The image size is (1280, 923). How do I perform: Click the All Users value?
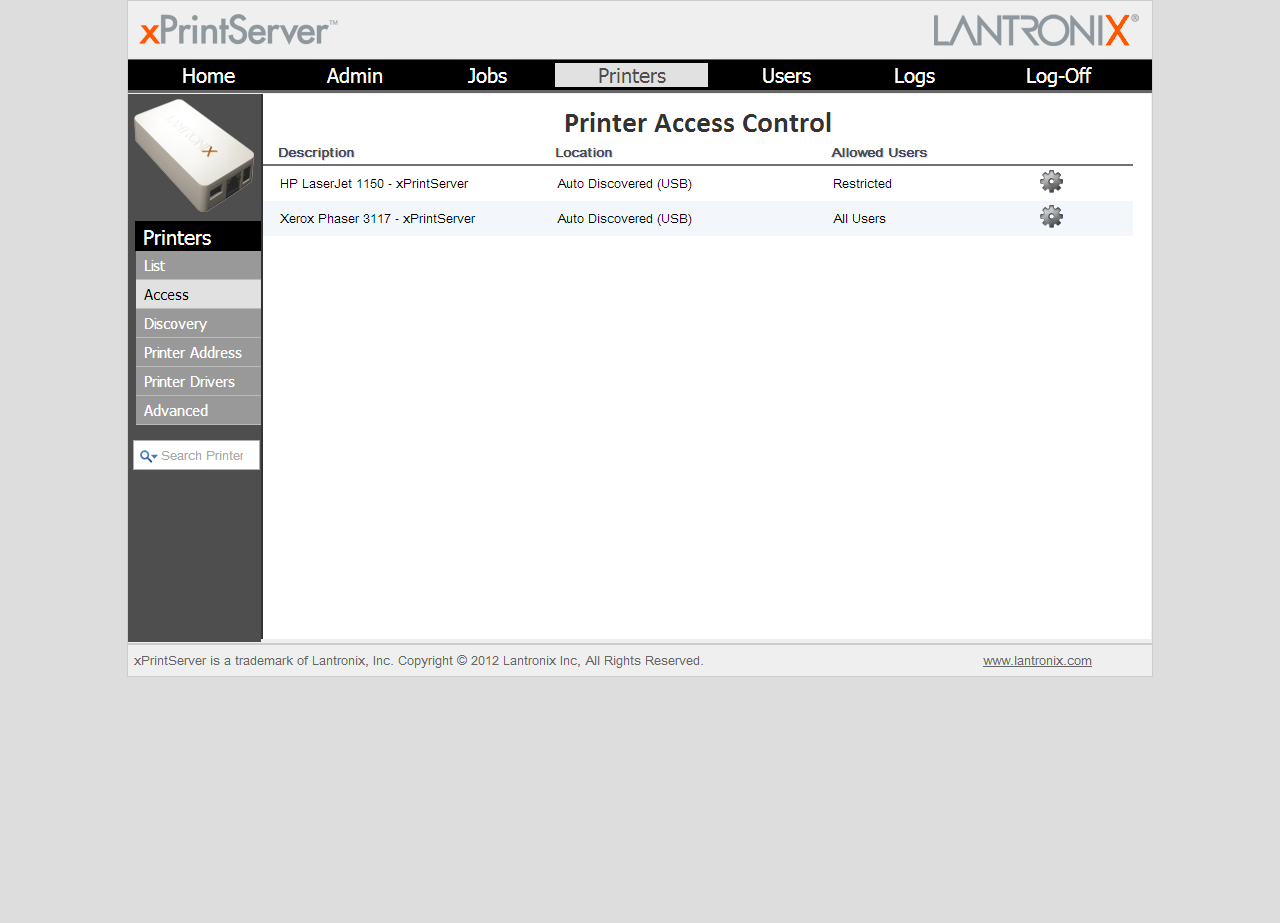click(x=859, y=219)
